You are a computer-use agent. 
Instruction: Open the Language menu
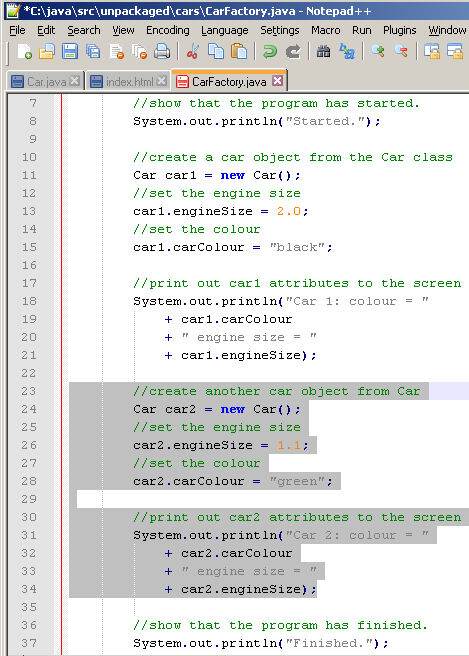[x=225, y=31]
